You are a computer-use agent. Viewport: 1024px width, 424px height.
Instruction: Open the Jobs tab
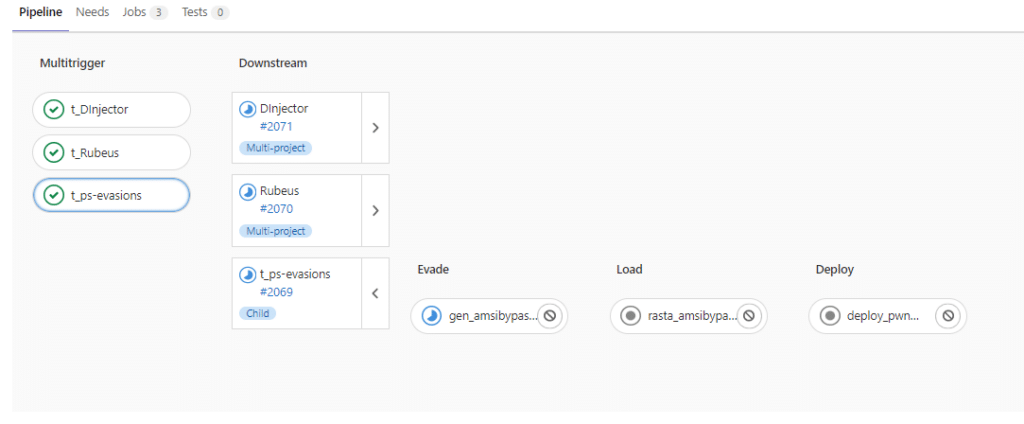[x=144, y=13]
